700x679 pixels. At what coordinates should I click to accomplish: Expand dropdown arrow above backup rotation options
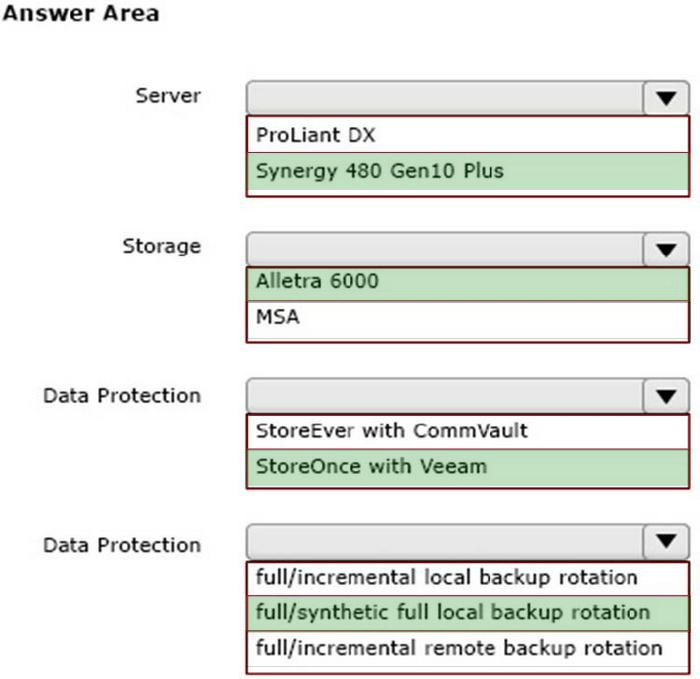click(x=666, y=543)
